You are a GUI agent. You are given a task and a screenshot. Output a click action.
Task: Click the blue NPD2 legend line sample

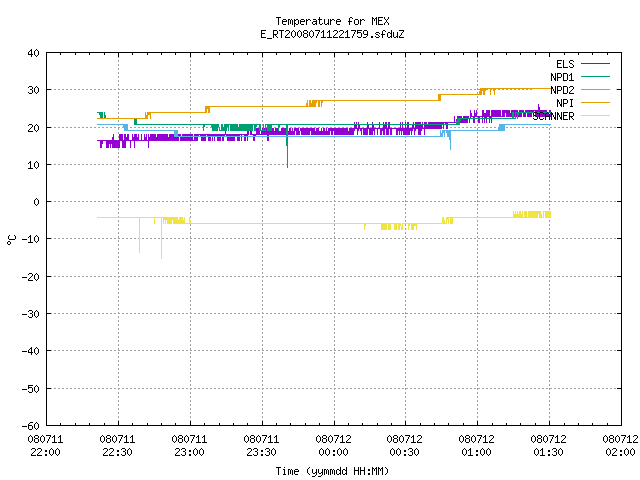point(595,89)
